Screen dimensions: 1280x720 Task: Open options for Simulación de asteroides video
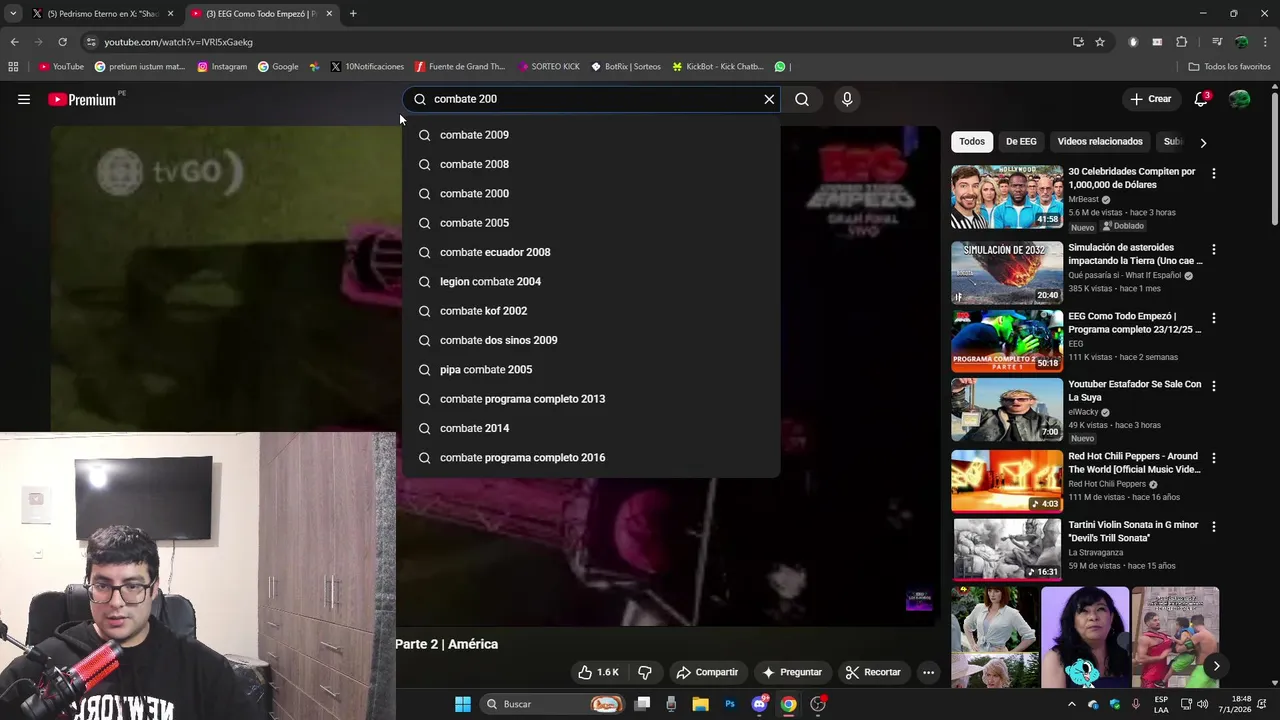1214,250
